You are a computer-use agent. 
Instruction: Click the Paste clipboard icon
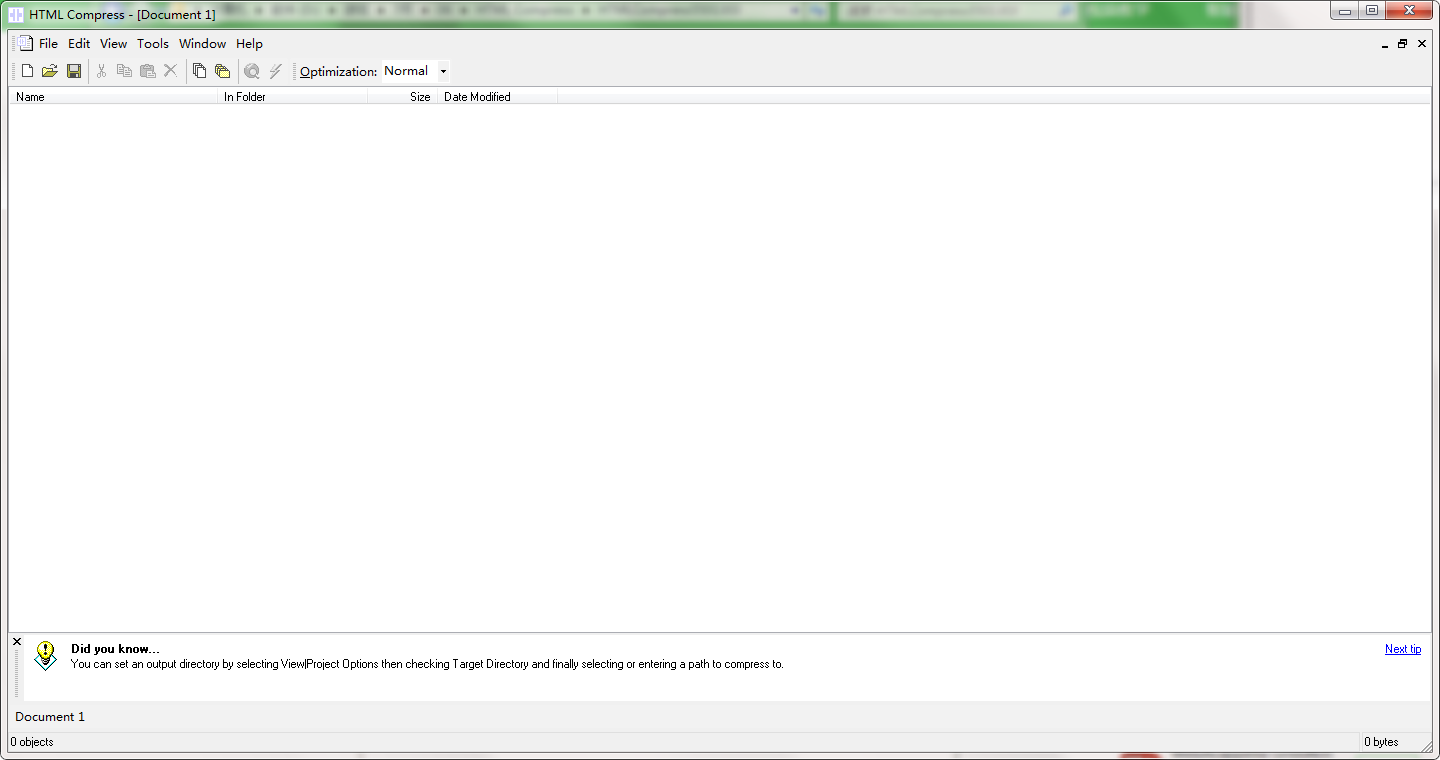(x=148, y=71)
